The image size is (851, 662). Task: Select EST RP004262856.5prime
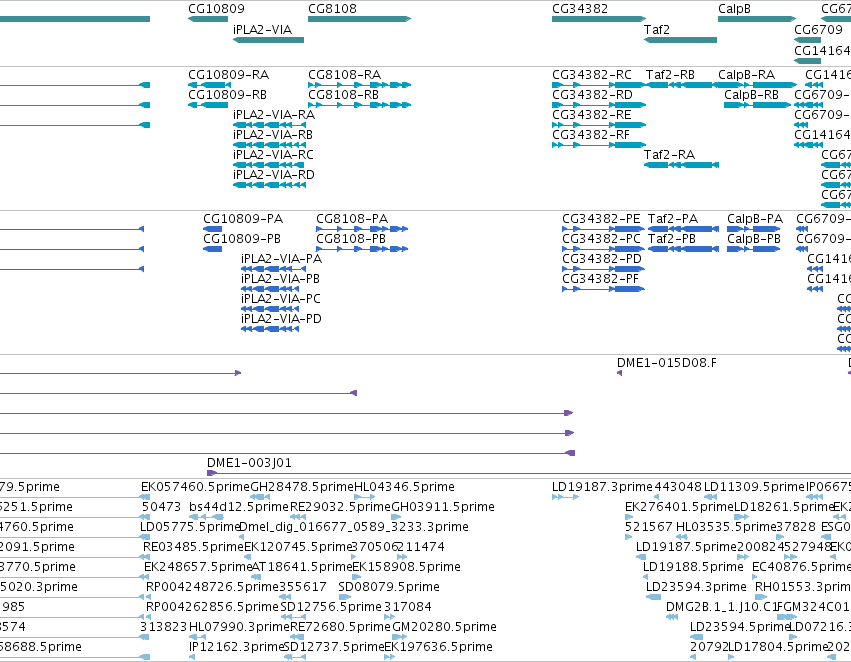[212, 607]
